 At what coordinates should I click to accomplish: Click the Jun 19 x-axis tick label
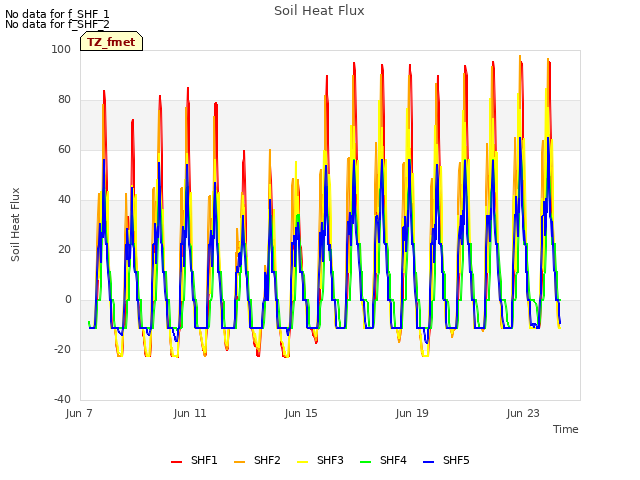412,413
